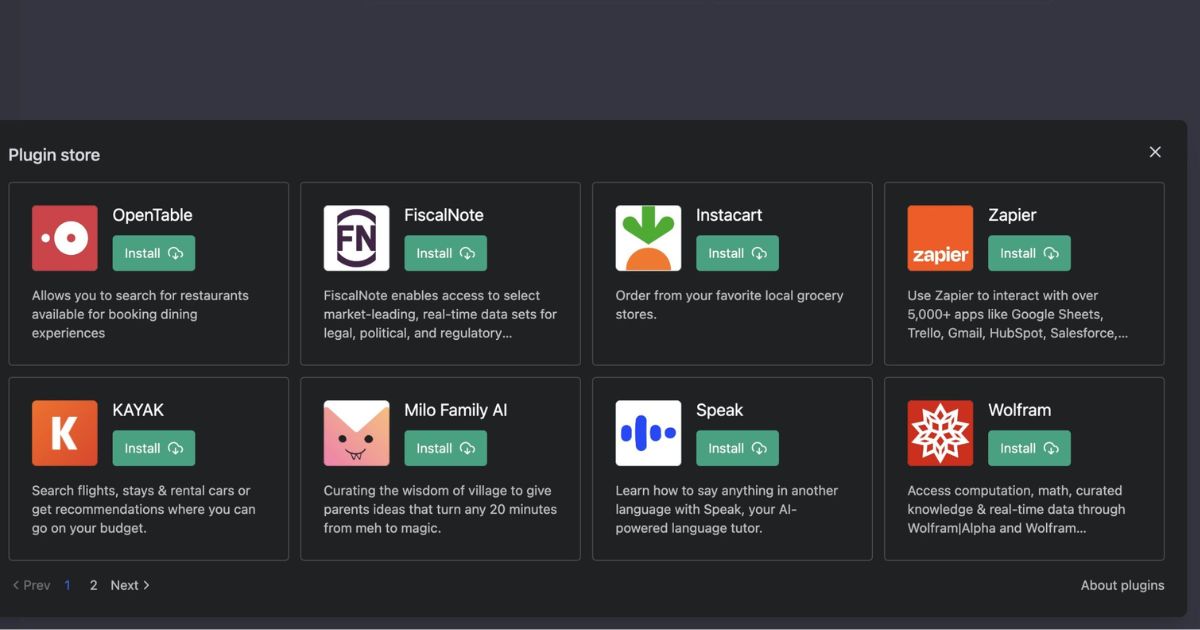The height and width of the screenshot is (630, 1200).
Task: Click the KAYAK plugin logo
Action: point(64,432)
